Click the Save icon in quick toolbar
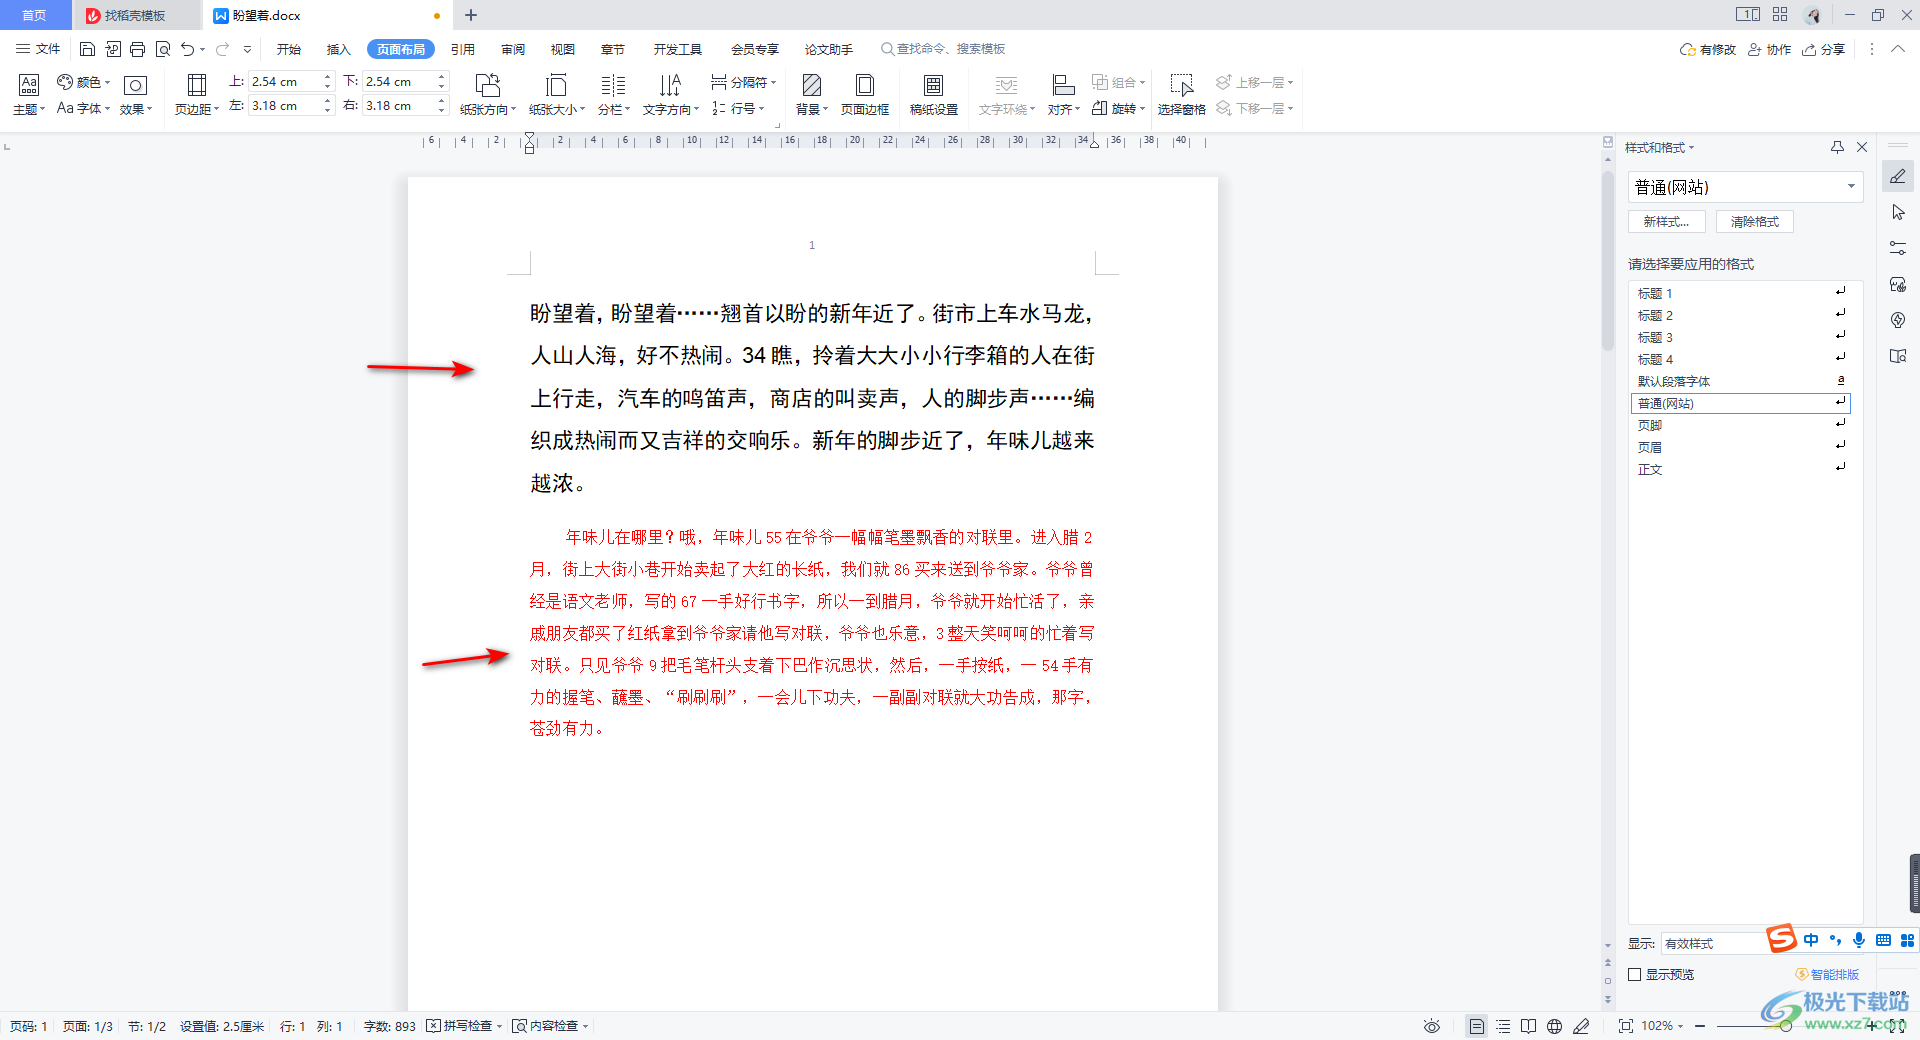This screenshot has height=1040, width=1920. pyautogui.click(x=87, y=49)
